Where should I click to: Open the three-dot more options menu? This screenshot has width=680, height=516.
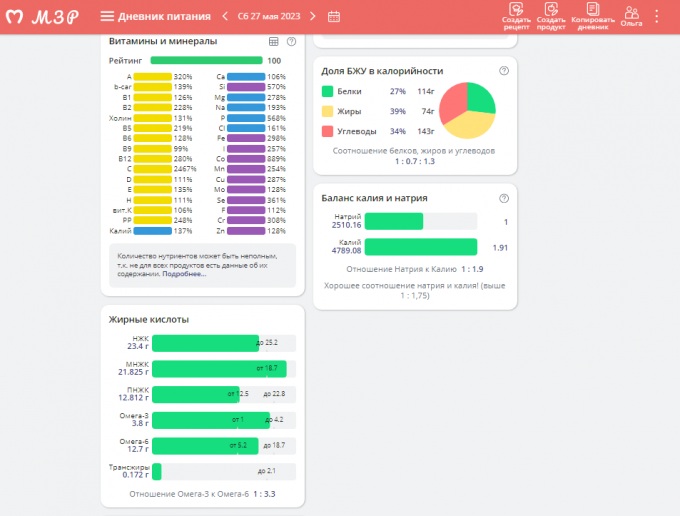657,16
